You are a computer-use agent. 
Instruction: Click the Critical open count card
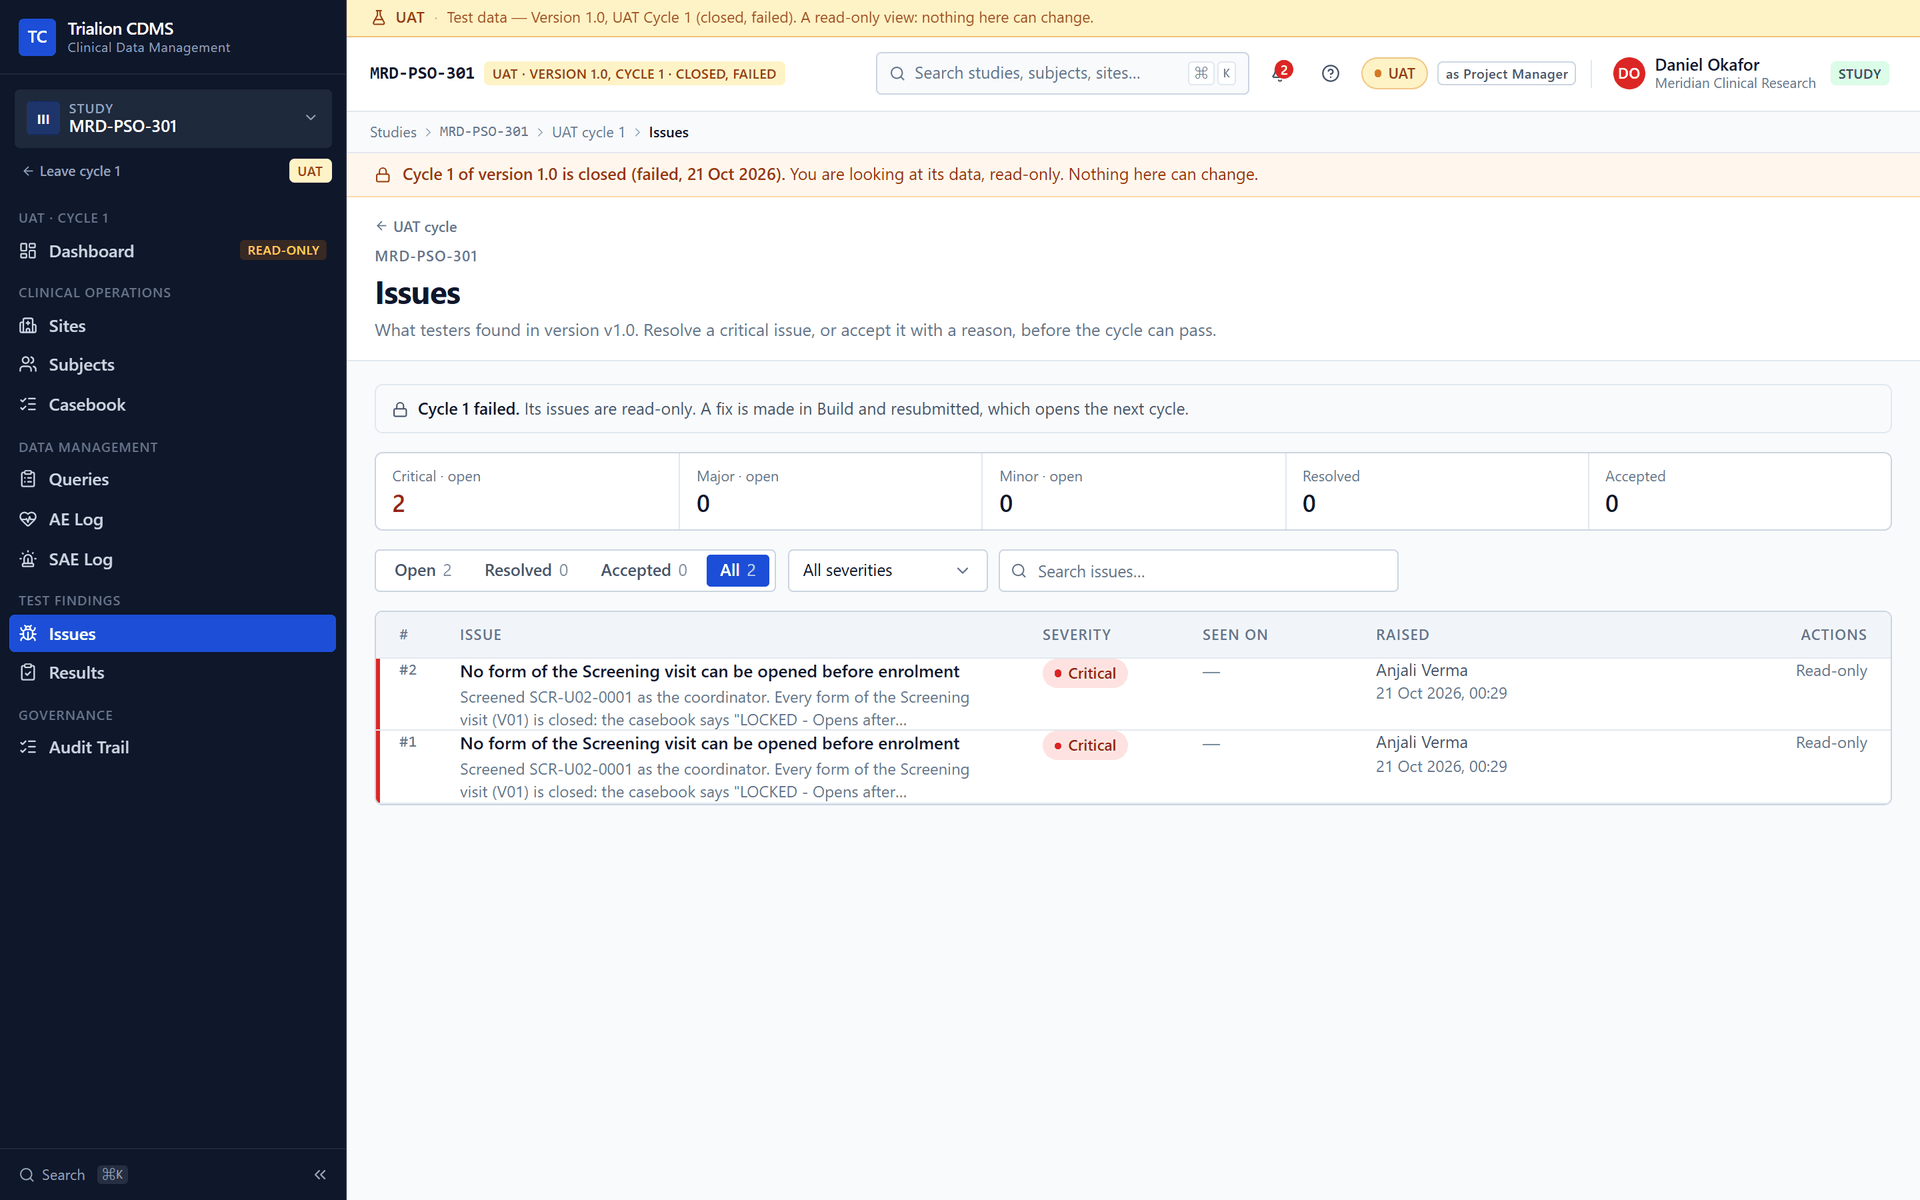click(527, 491)
